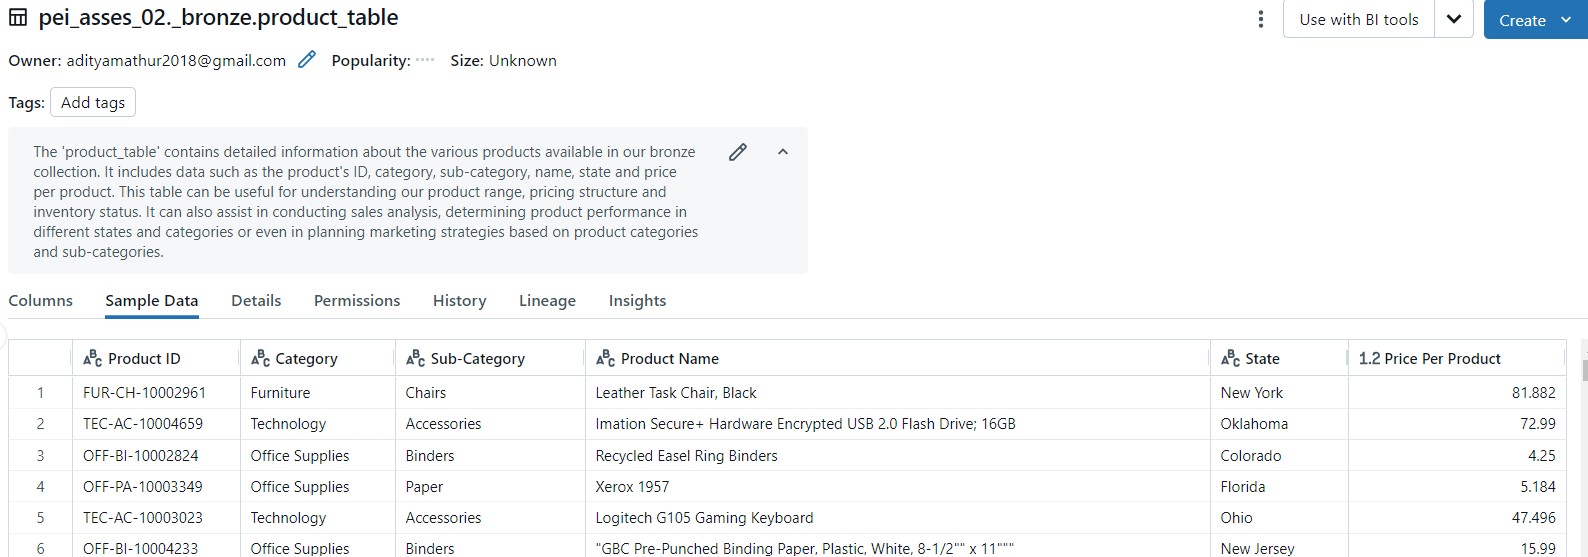Click the Price Per Product column header
The image size is (1588, 557).
1457,358
